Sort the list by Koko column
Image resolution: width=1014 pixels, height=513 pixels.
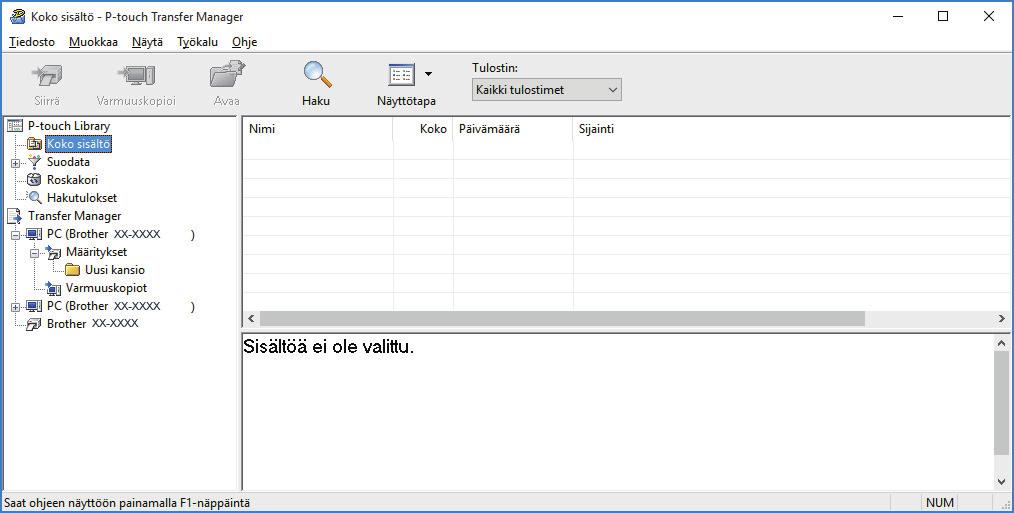(423, 129)
